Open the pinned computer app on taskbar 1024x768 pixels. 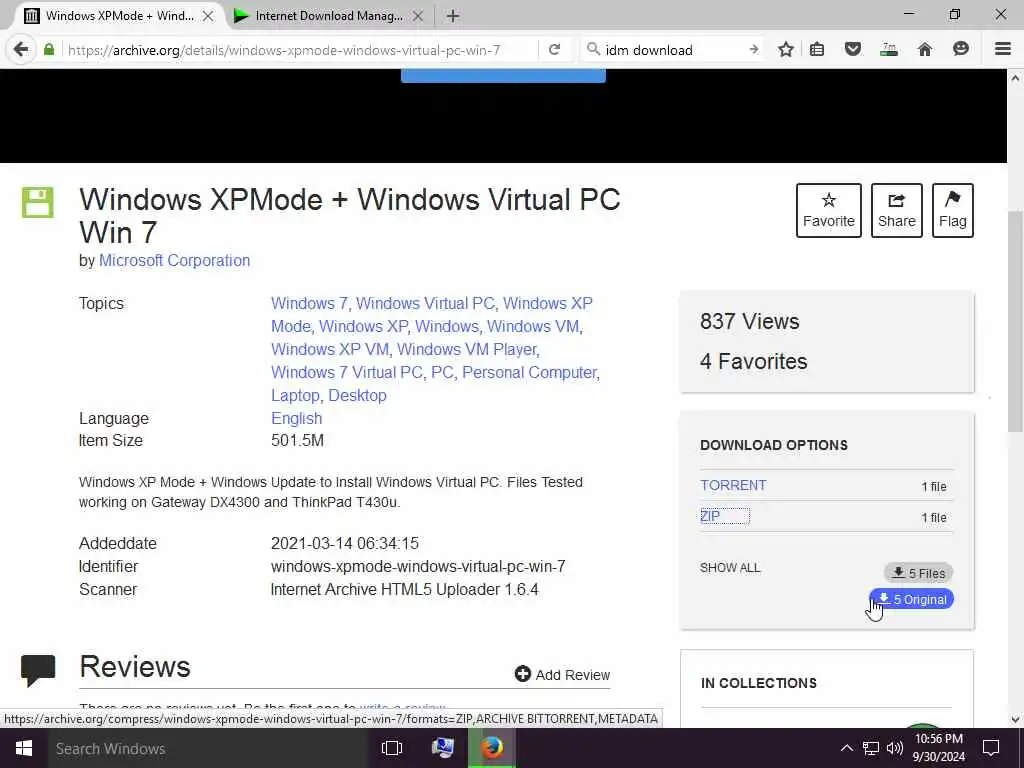coord(443,748)
